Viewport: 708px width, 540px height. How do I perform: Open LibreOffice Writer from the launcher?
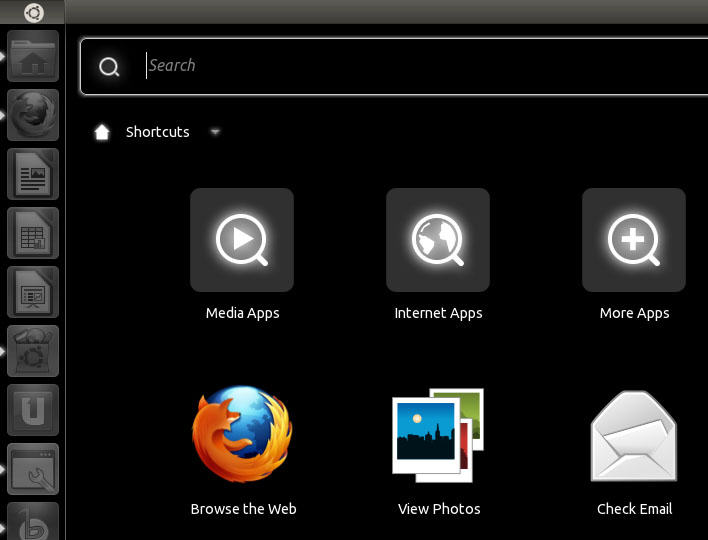pos(33,174)
